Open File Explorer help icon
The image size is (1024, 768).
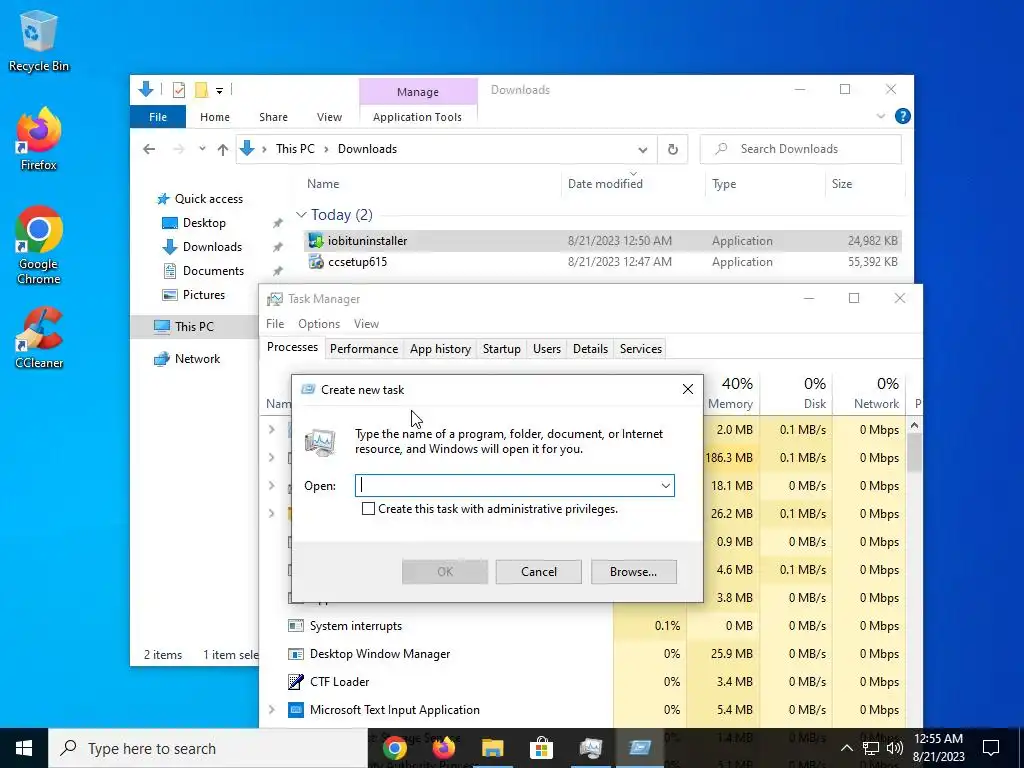903,116
